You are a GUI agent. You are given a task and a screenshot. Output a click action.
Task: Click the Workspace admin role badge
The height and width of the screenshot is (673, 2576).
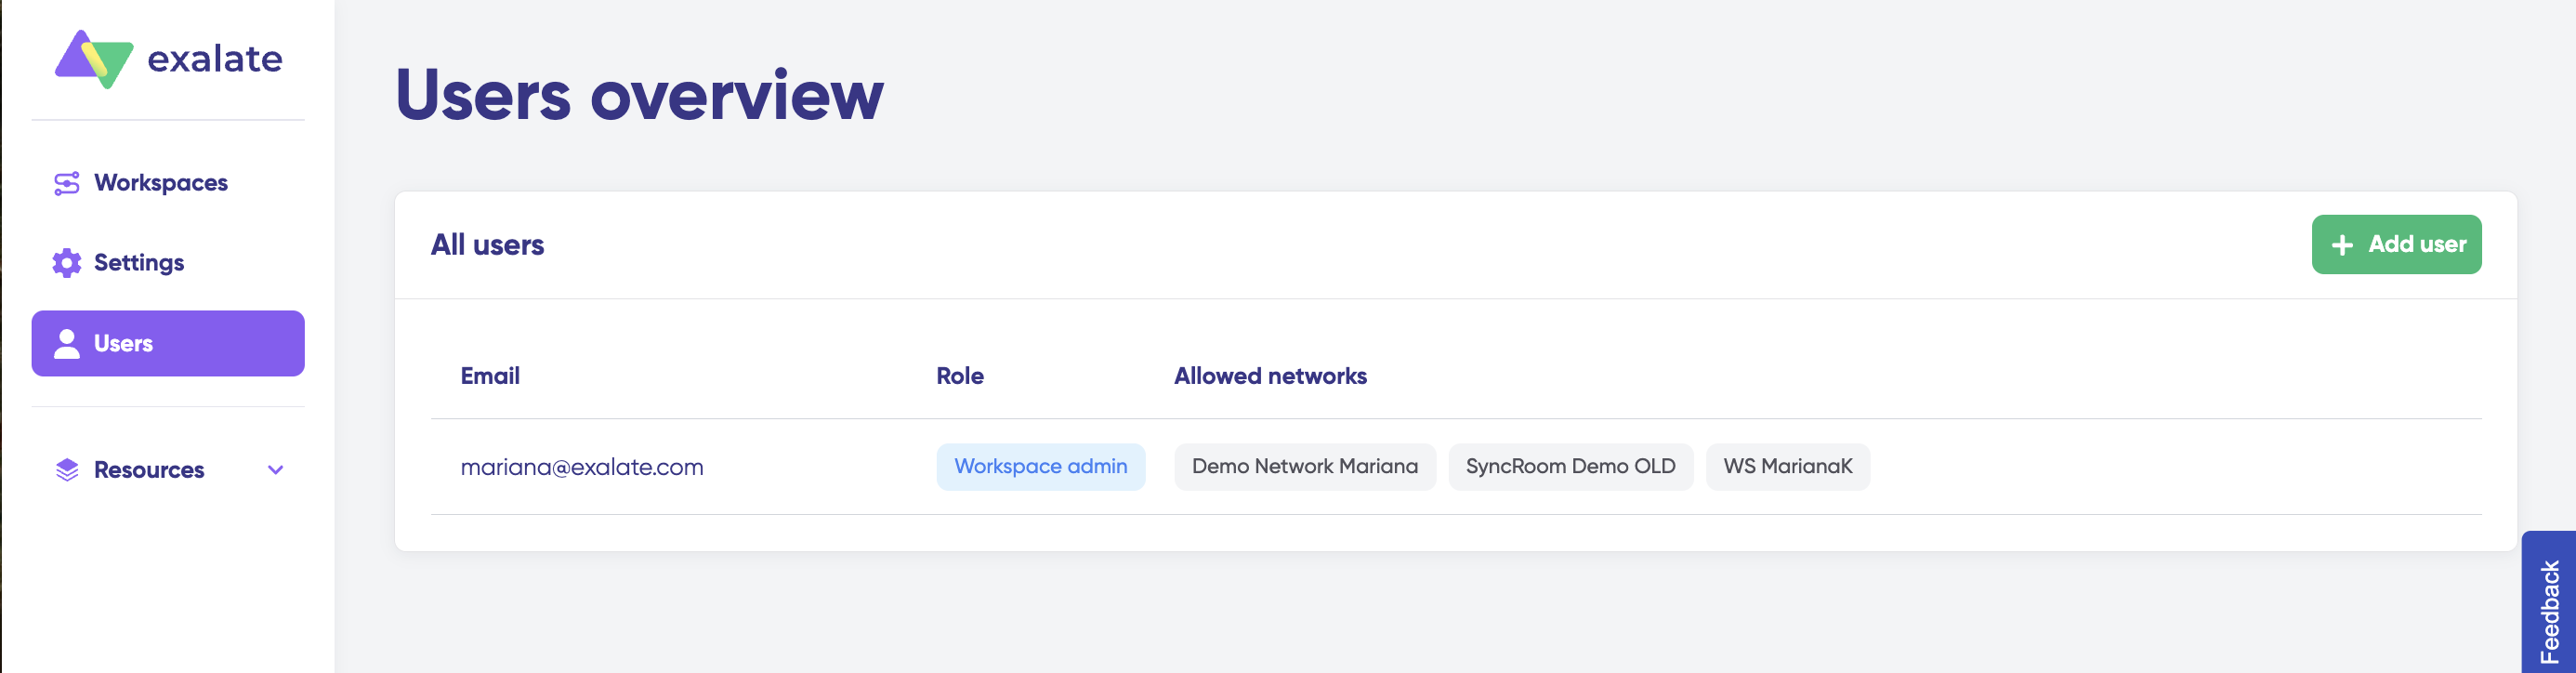coord(1040,467)
